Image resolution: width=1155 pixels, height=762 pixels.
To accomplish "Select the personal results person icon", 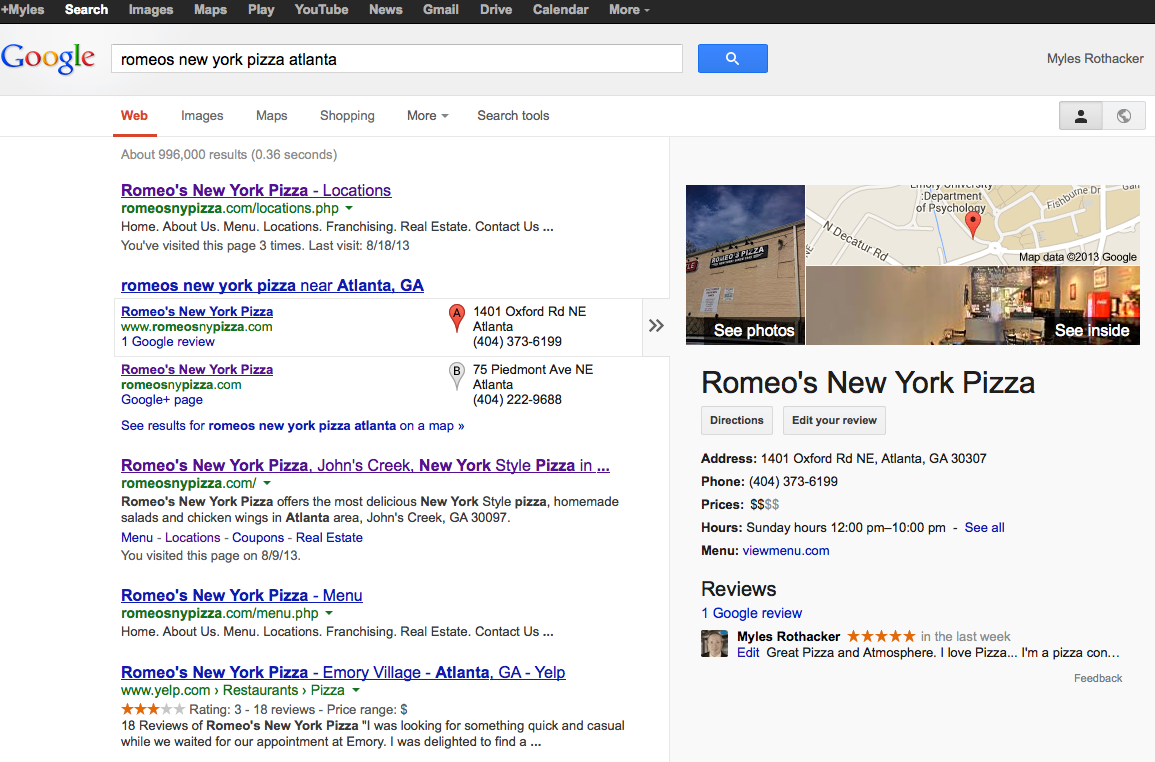I will tap(1081, 116).
